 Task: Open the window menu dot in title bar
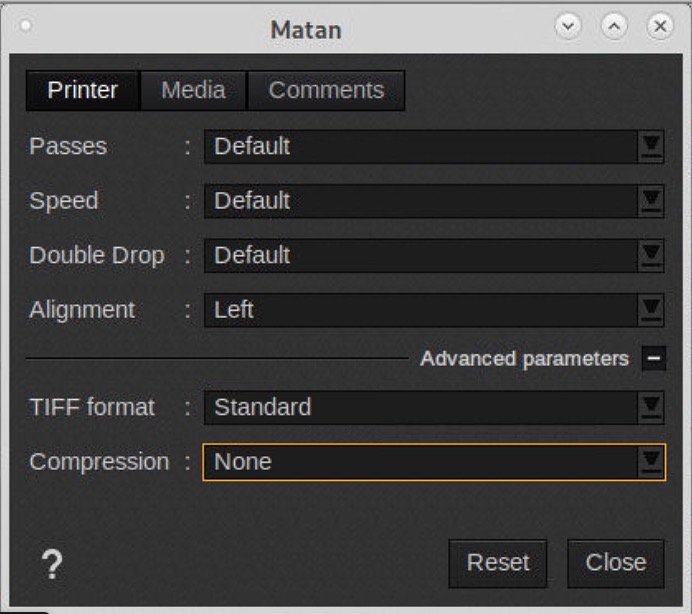pos(25,27)
